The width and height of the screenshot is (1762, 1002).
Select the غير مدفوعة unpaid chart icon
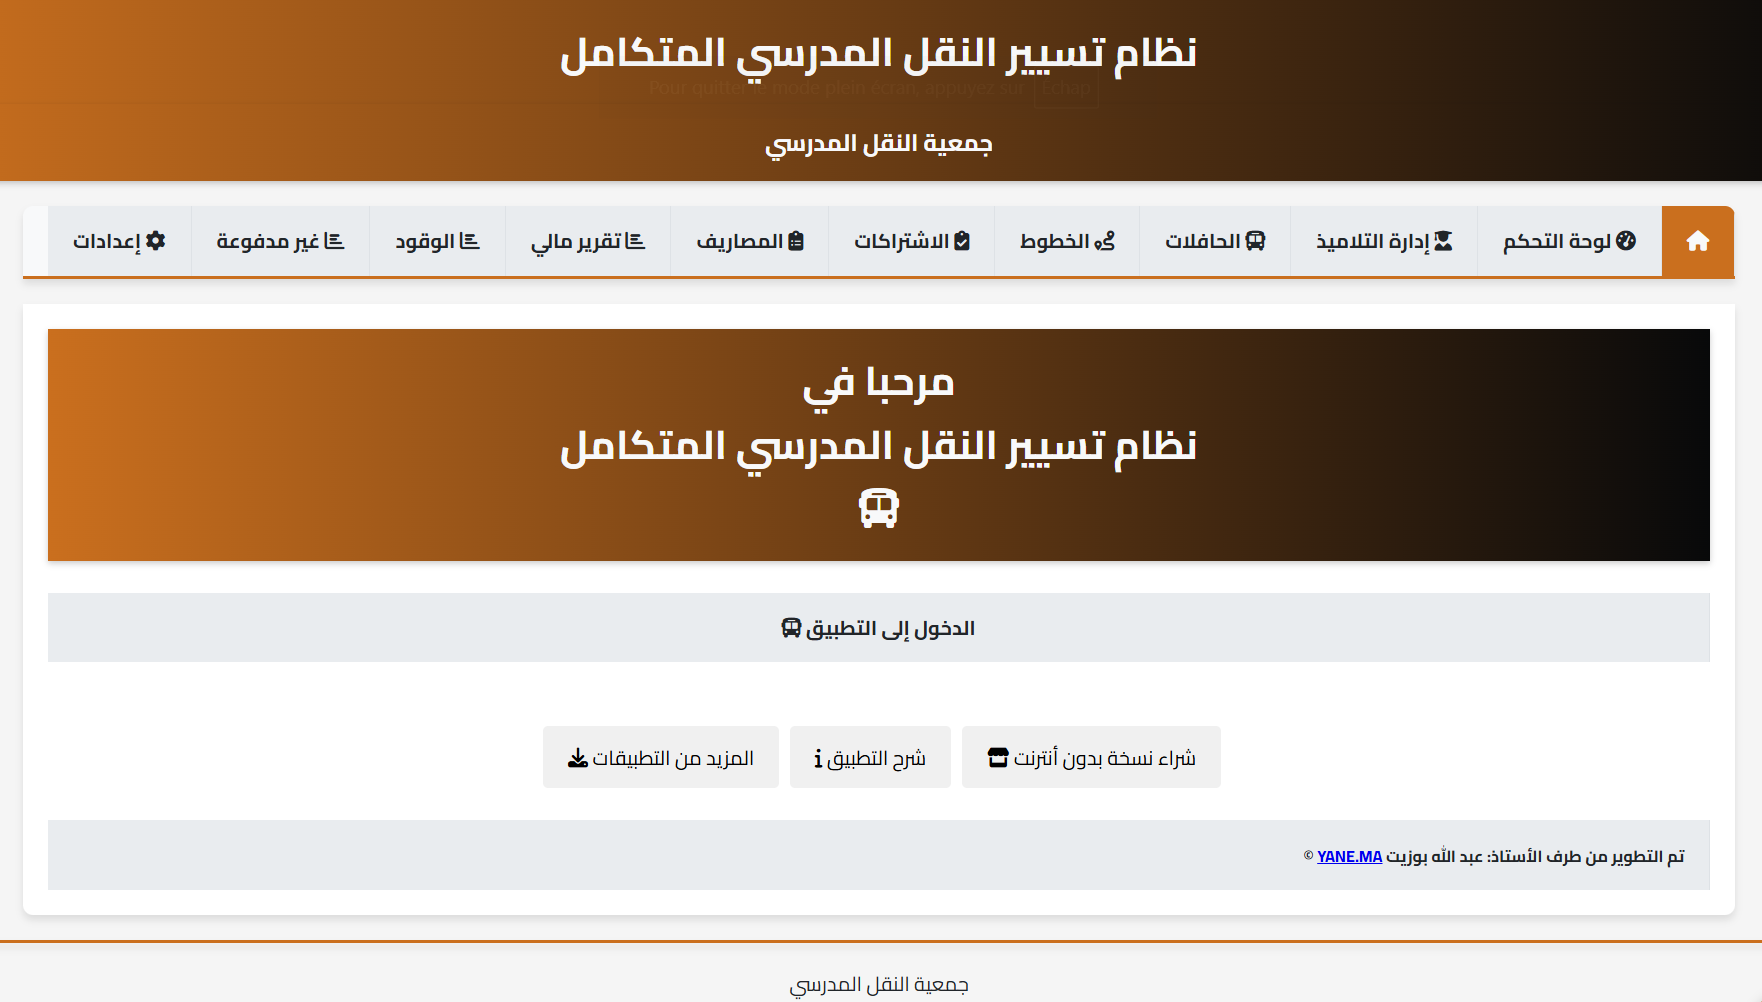tap(336, 240)
